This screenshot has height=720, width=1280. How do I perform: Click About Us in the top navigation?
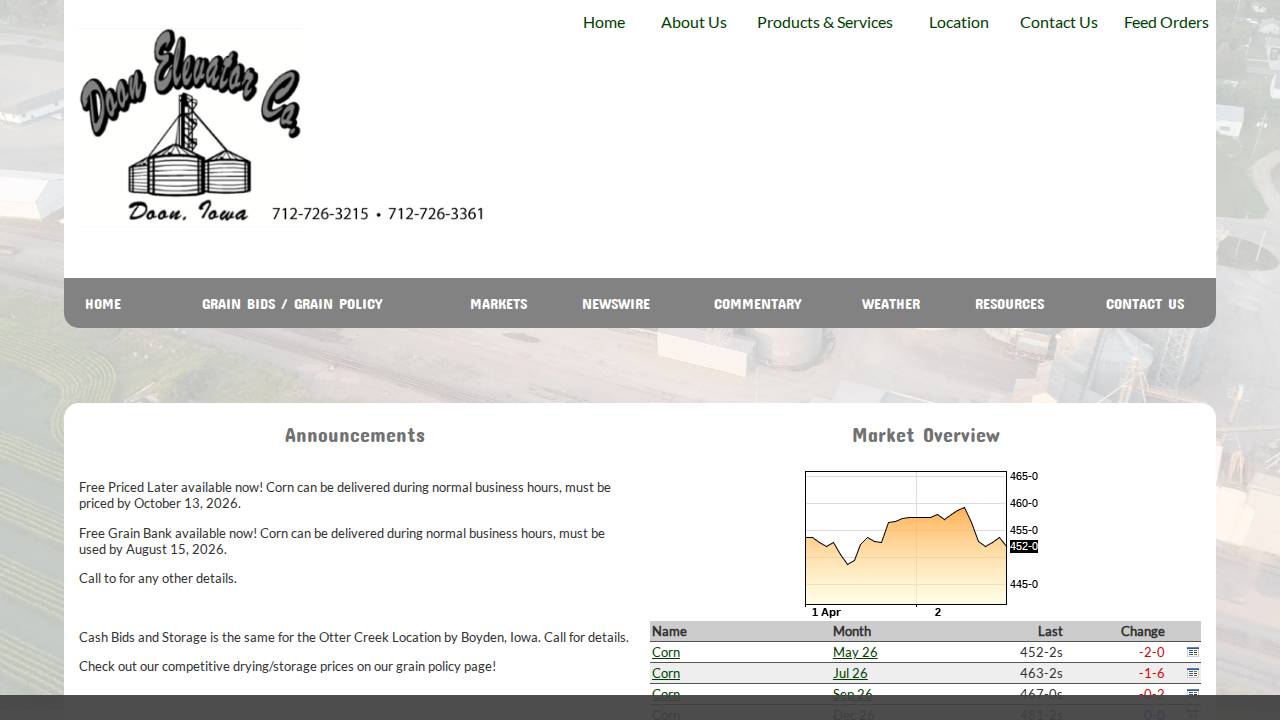(693, 22)
